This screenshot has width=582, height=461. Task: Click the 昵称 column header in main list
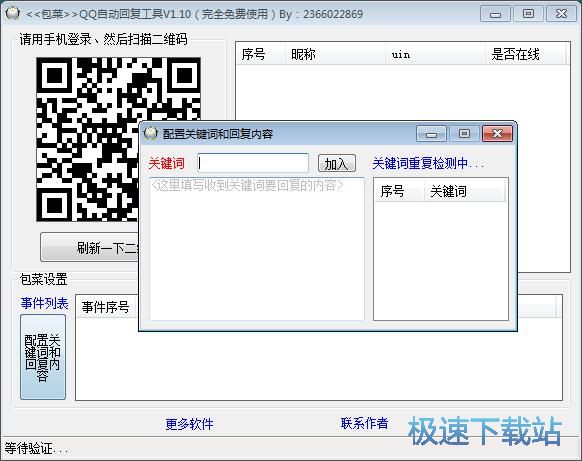pos(335,54)
